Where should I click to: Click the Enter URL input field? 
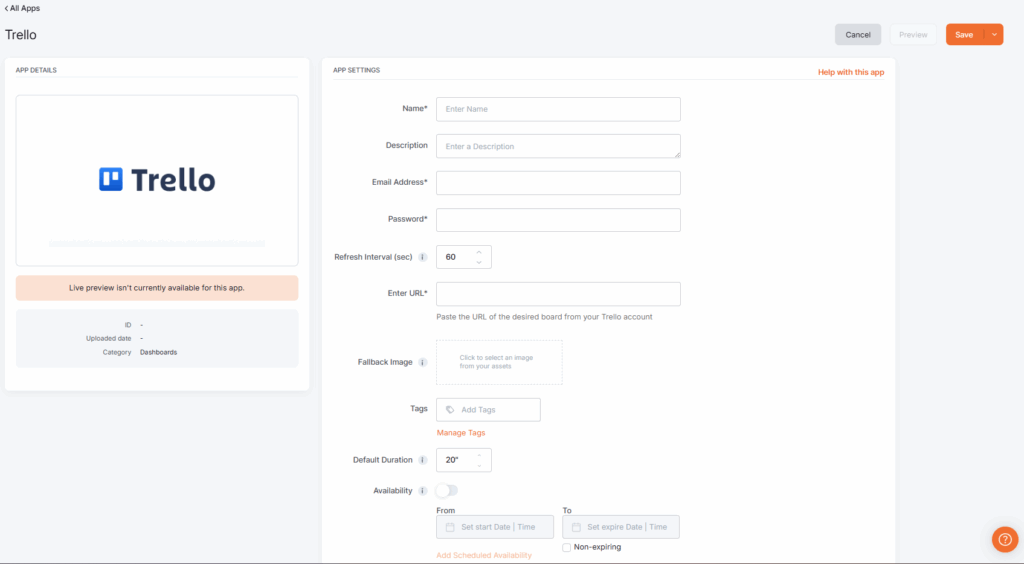click(x=558, y=294)
